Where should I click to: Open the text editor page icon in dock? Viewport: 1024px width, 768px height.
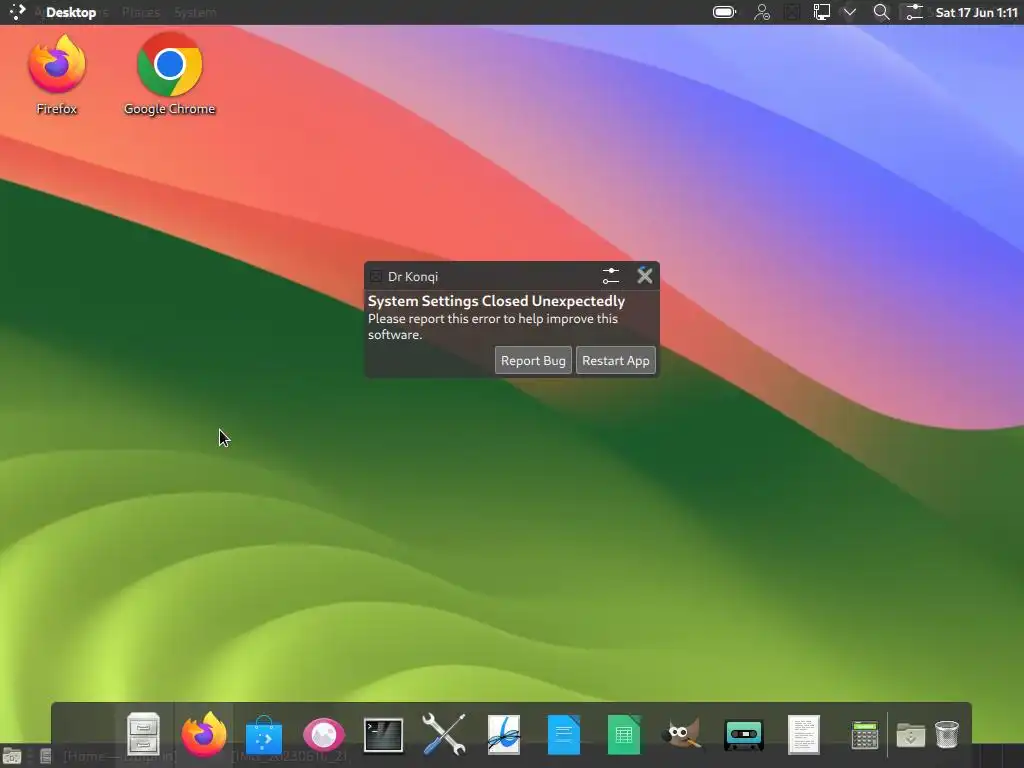click(x=803, y=735)
